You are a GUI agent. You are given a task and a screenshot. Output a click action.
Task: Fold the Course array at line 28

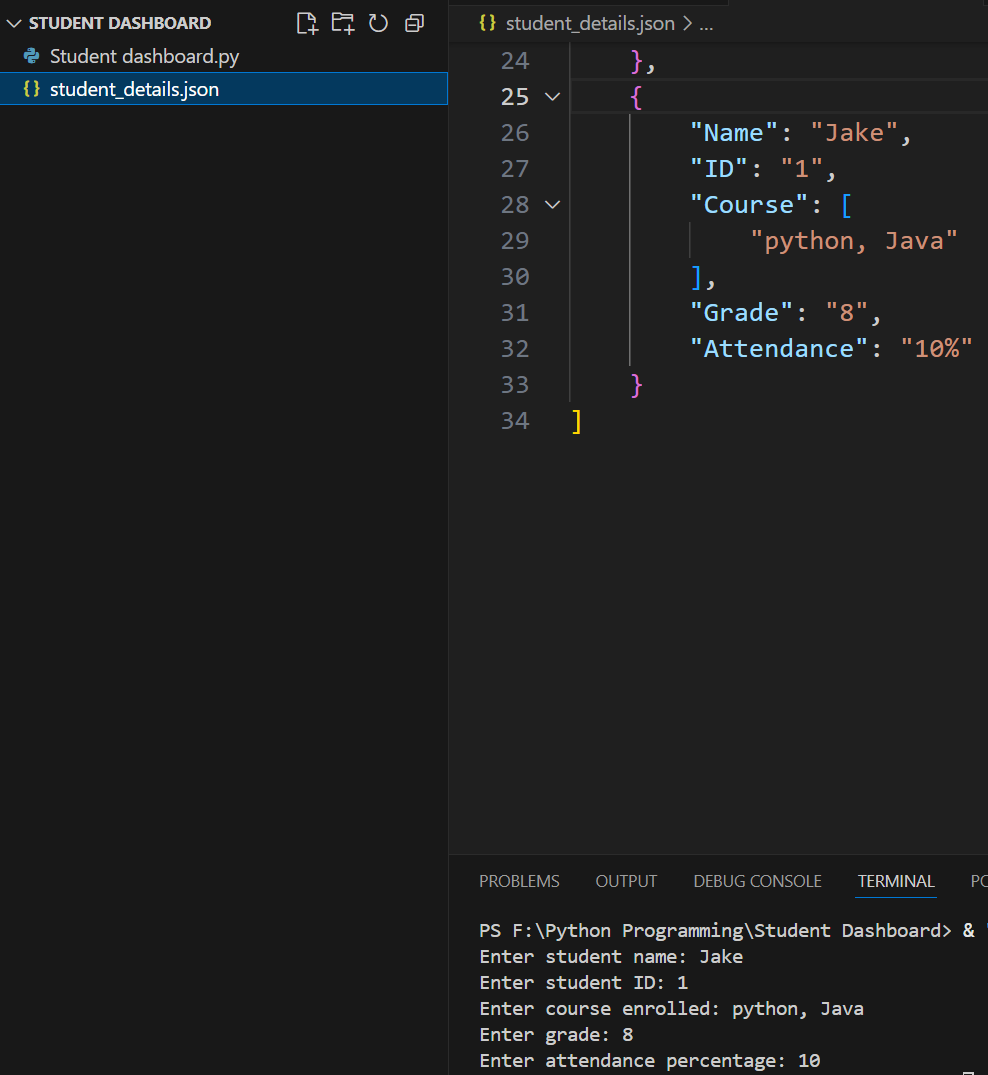coord(552,205)
